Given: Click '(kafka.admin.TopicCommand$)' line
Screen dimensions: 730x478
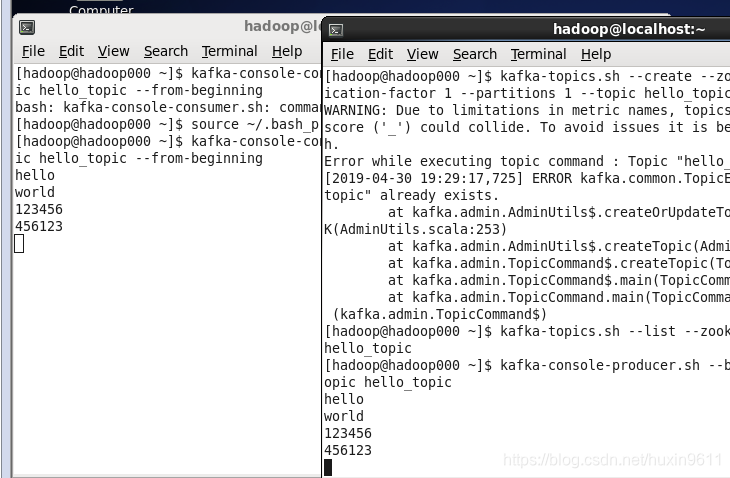Looking at the screenshot, I should coord(439,314).
